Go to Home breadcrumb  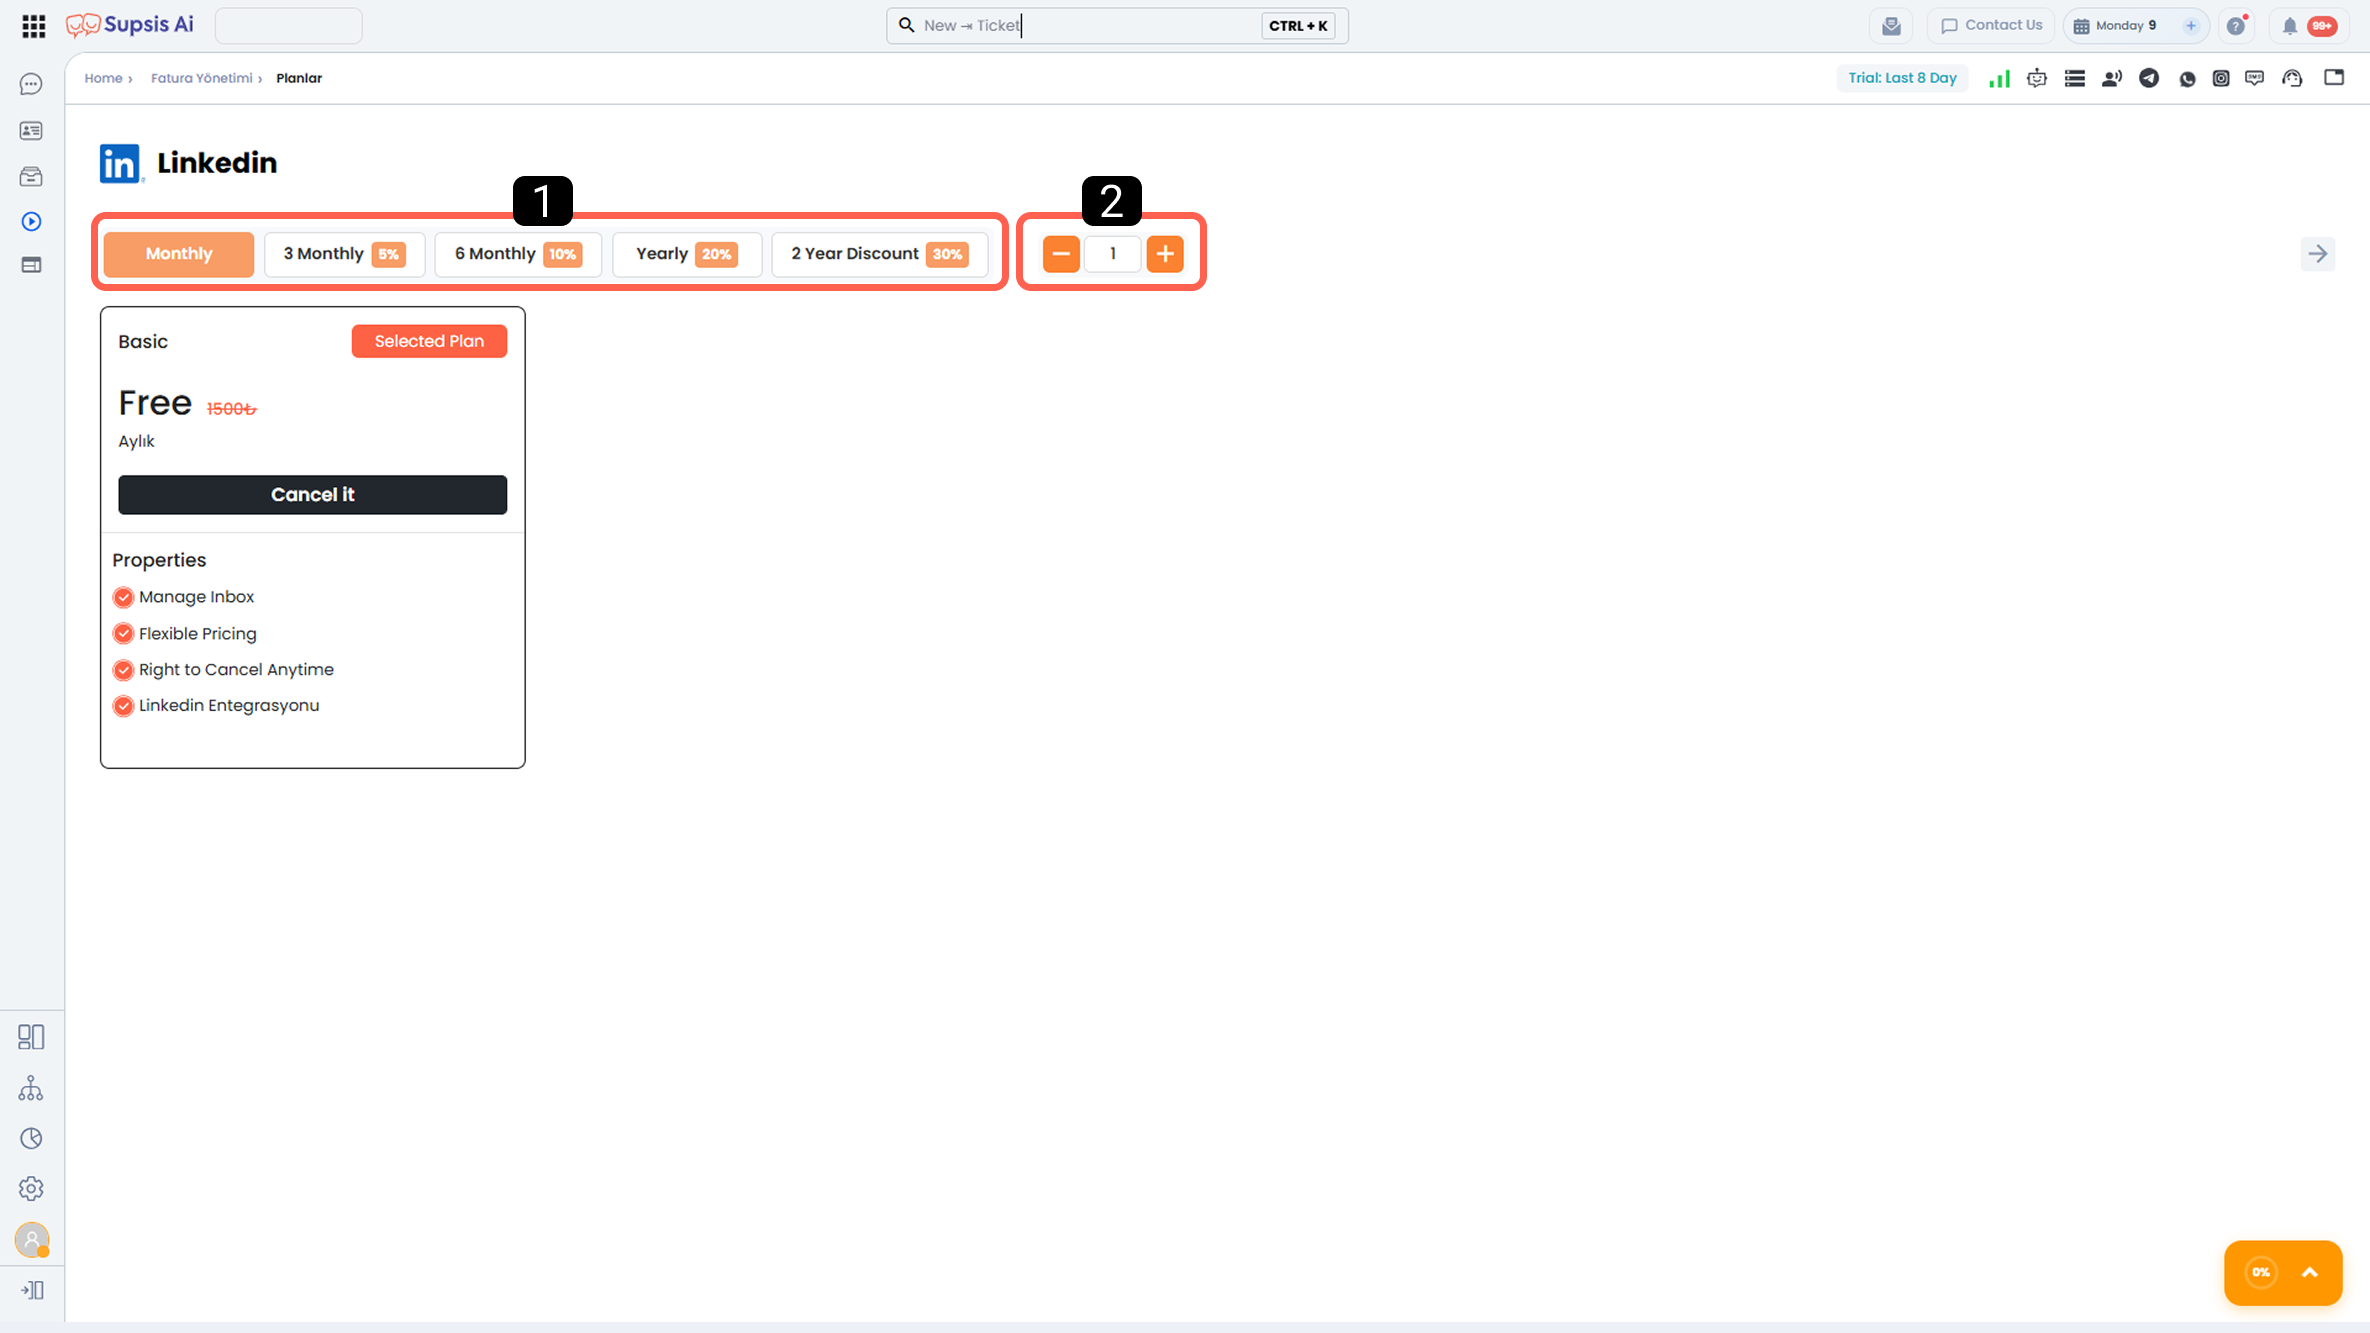[103, 78]
